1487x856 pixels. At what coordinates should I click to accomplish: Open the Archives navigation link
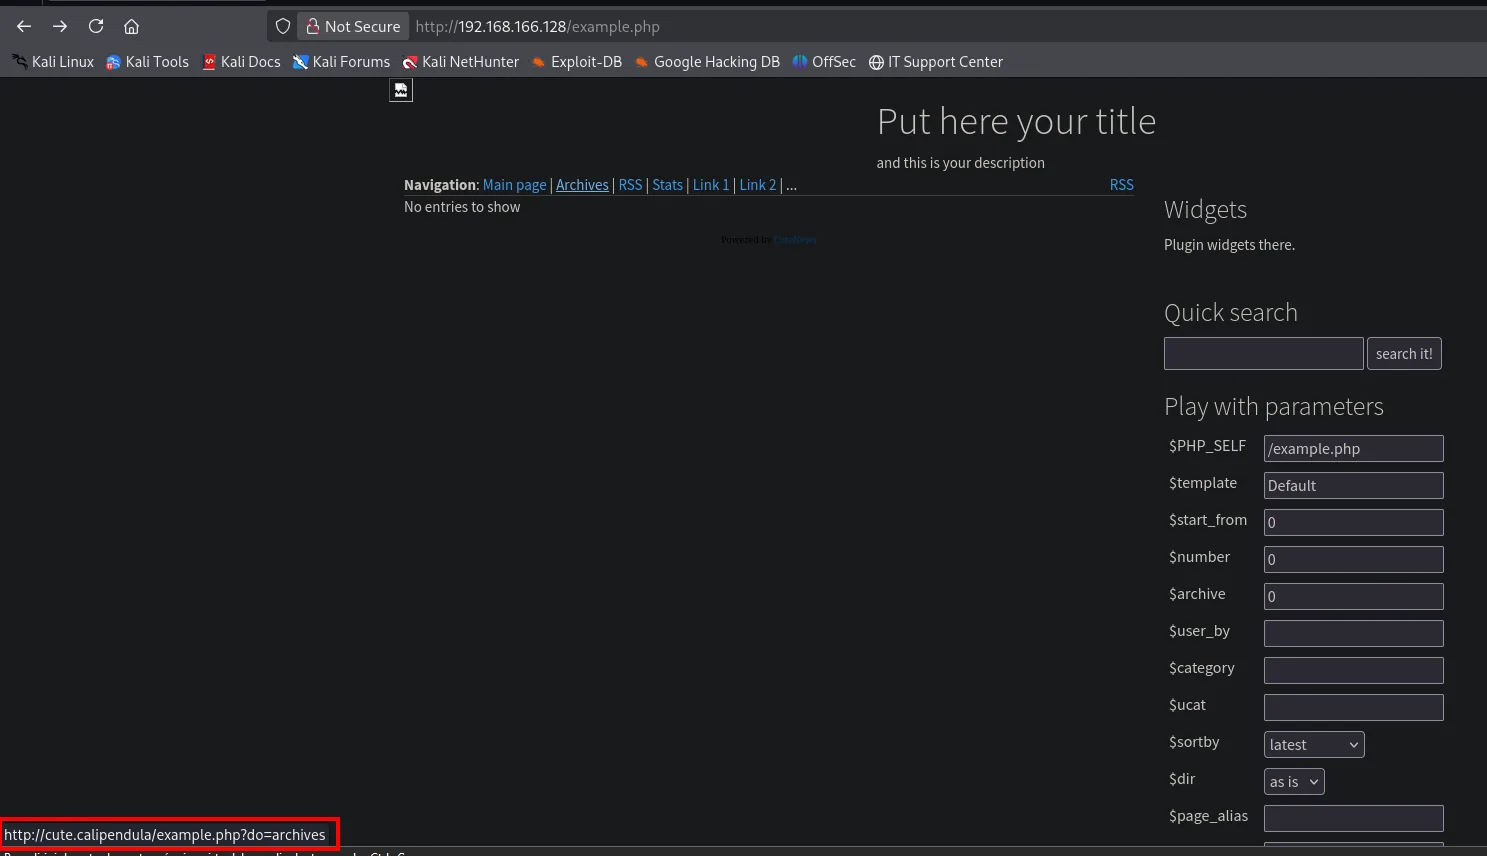(x=582, y=185)
